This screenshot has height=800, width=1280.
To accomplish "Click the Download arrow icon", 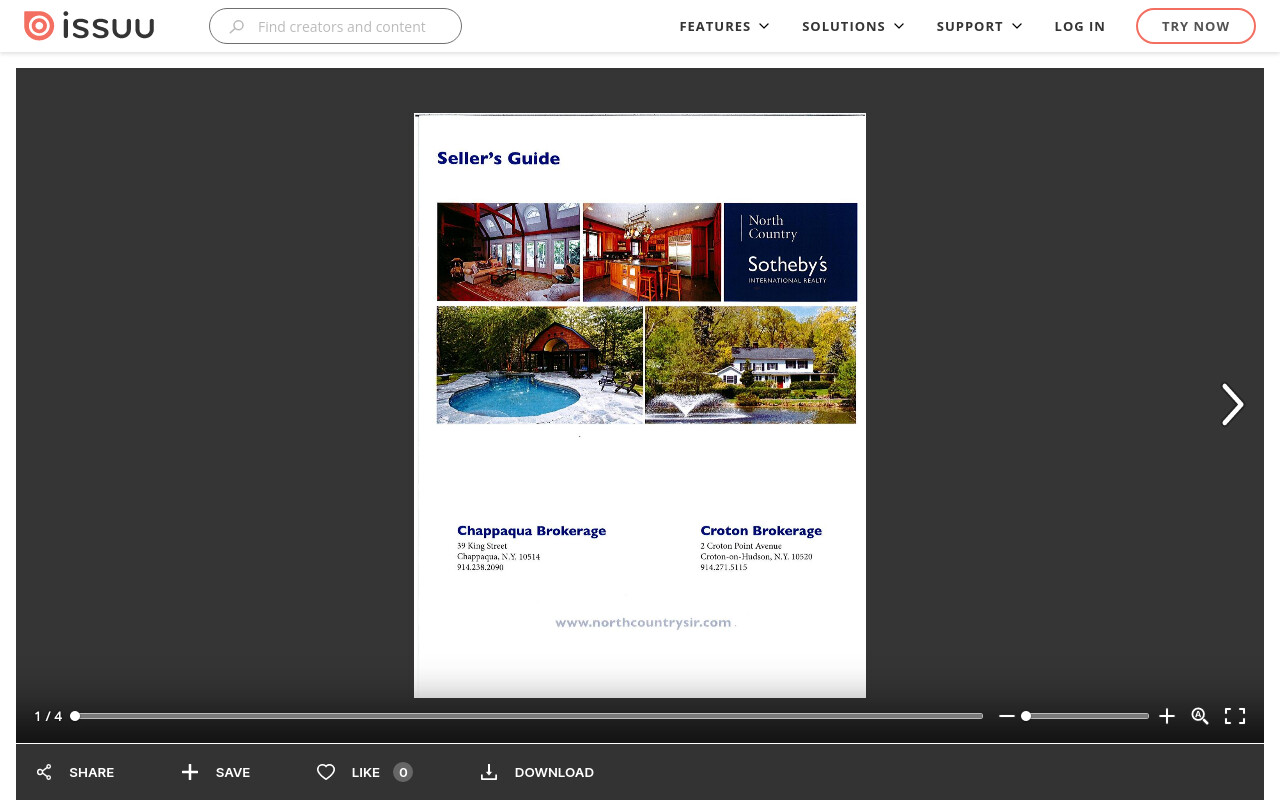I will [489, 772].
